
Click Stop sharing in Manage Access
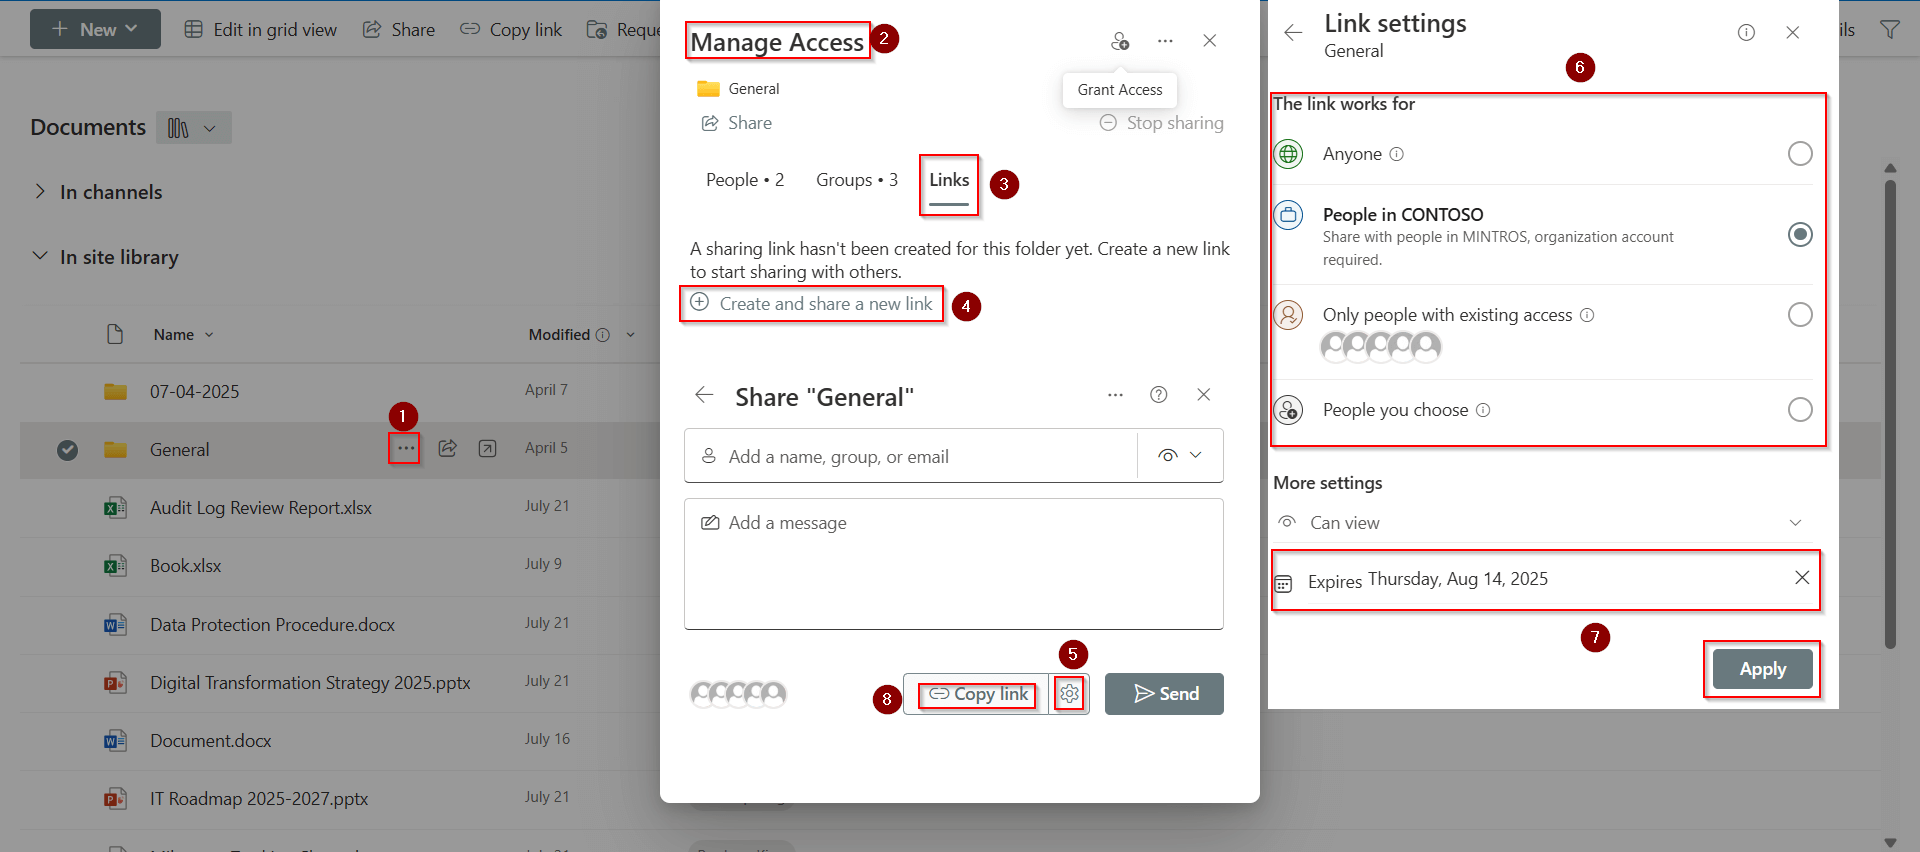pyautogui.click(x=1161, y=123)
